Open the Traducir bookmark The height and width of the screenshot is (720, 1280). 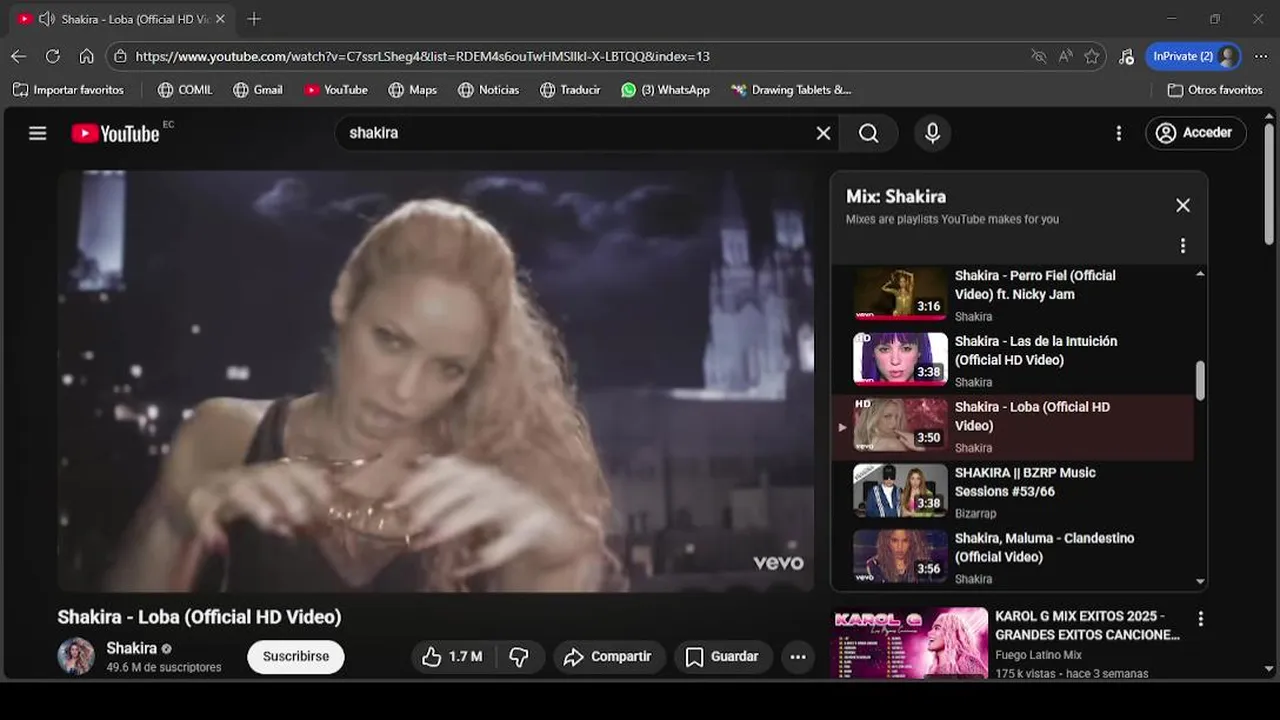coord(570,90)
